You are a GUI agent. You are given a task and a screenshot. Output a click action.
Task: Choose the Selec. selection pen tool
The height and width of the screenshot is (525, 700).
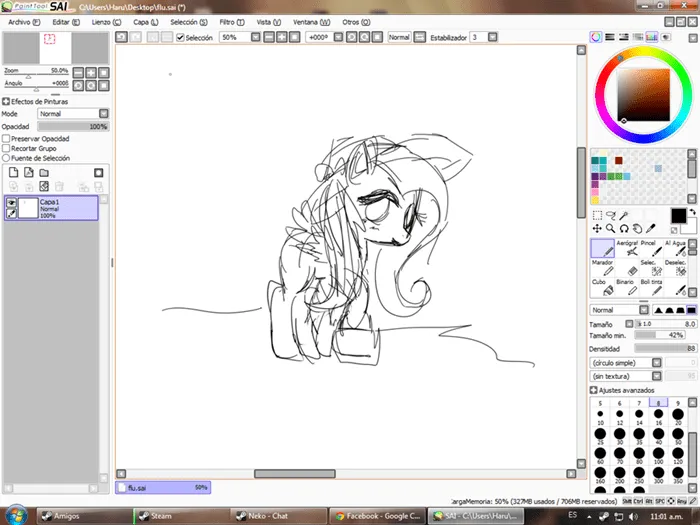(x=651, y=268)
